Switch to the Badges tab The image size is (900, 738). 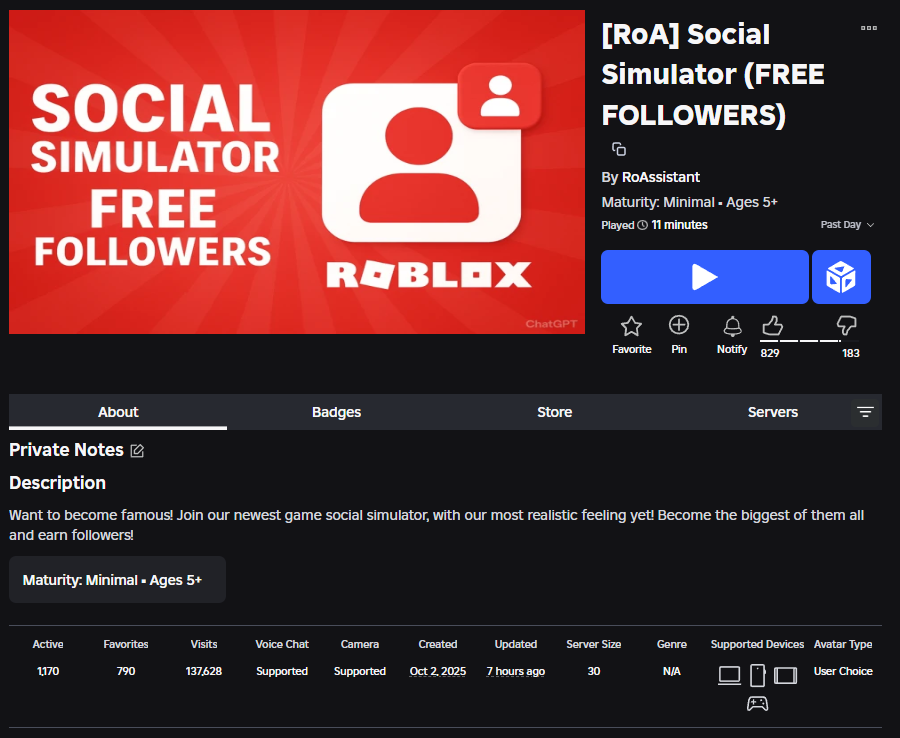tap(336, 412)
